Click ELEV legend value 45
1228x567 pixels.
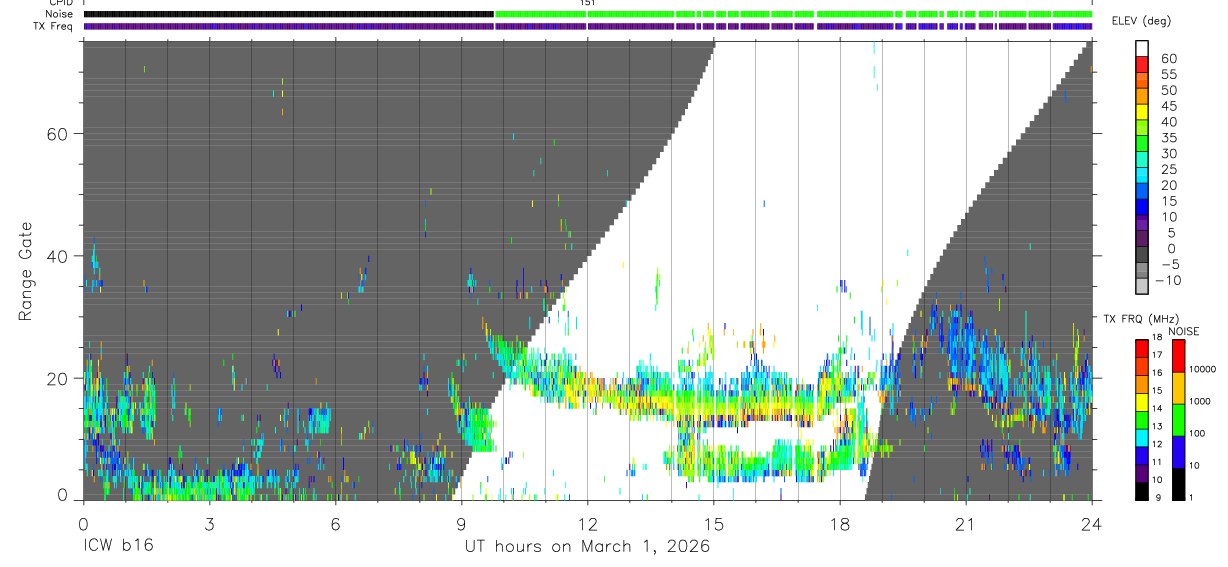tap(1168, 106)
